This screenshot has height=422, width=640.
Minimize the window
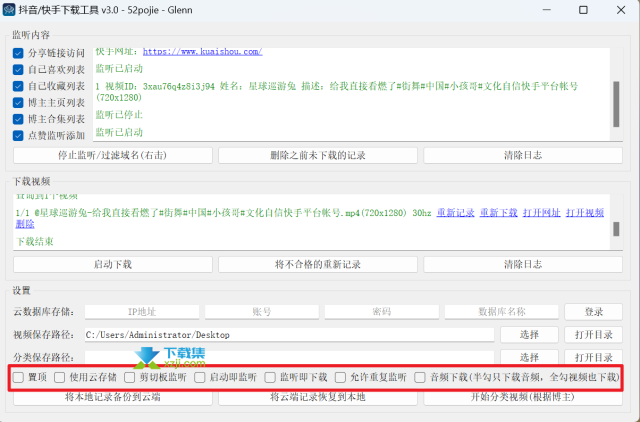547,10
